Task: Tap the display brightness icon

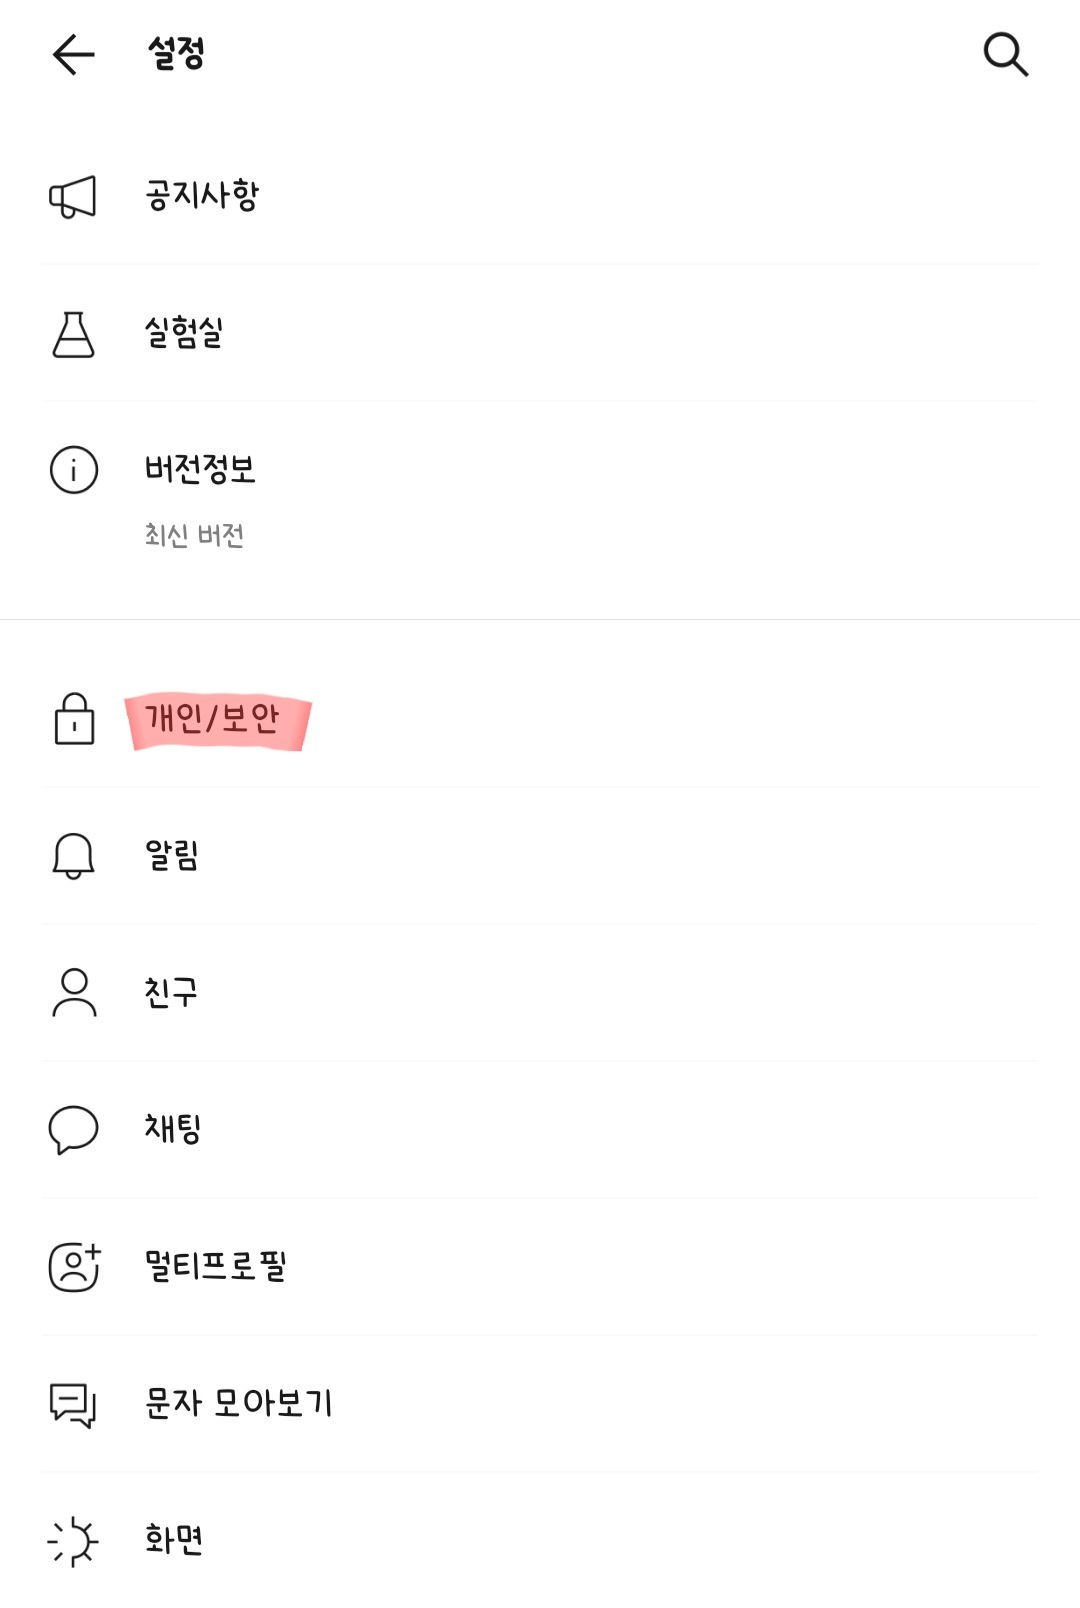Action: tap(73, 1541)
